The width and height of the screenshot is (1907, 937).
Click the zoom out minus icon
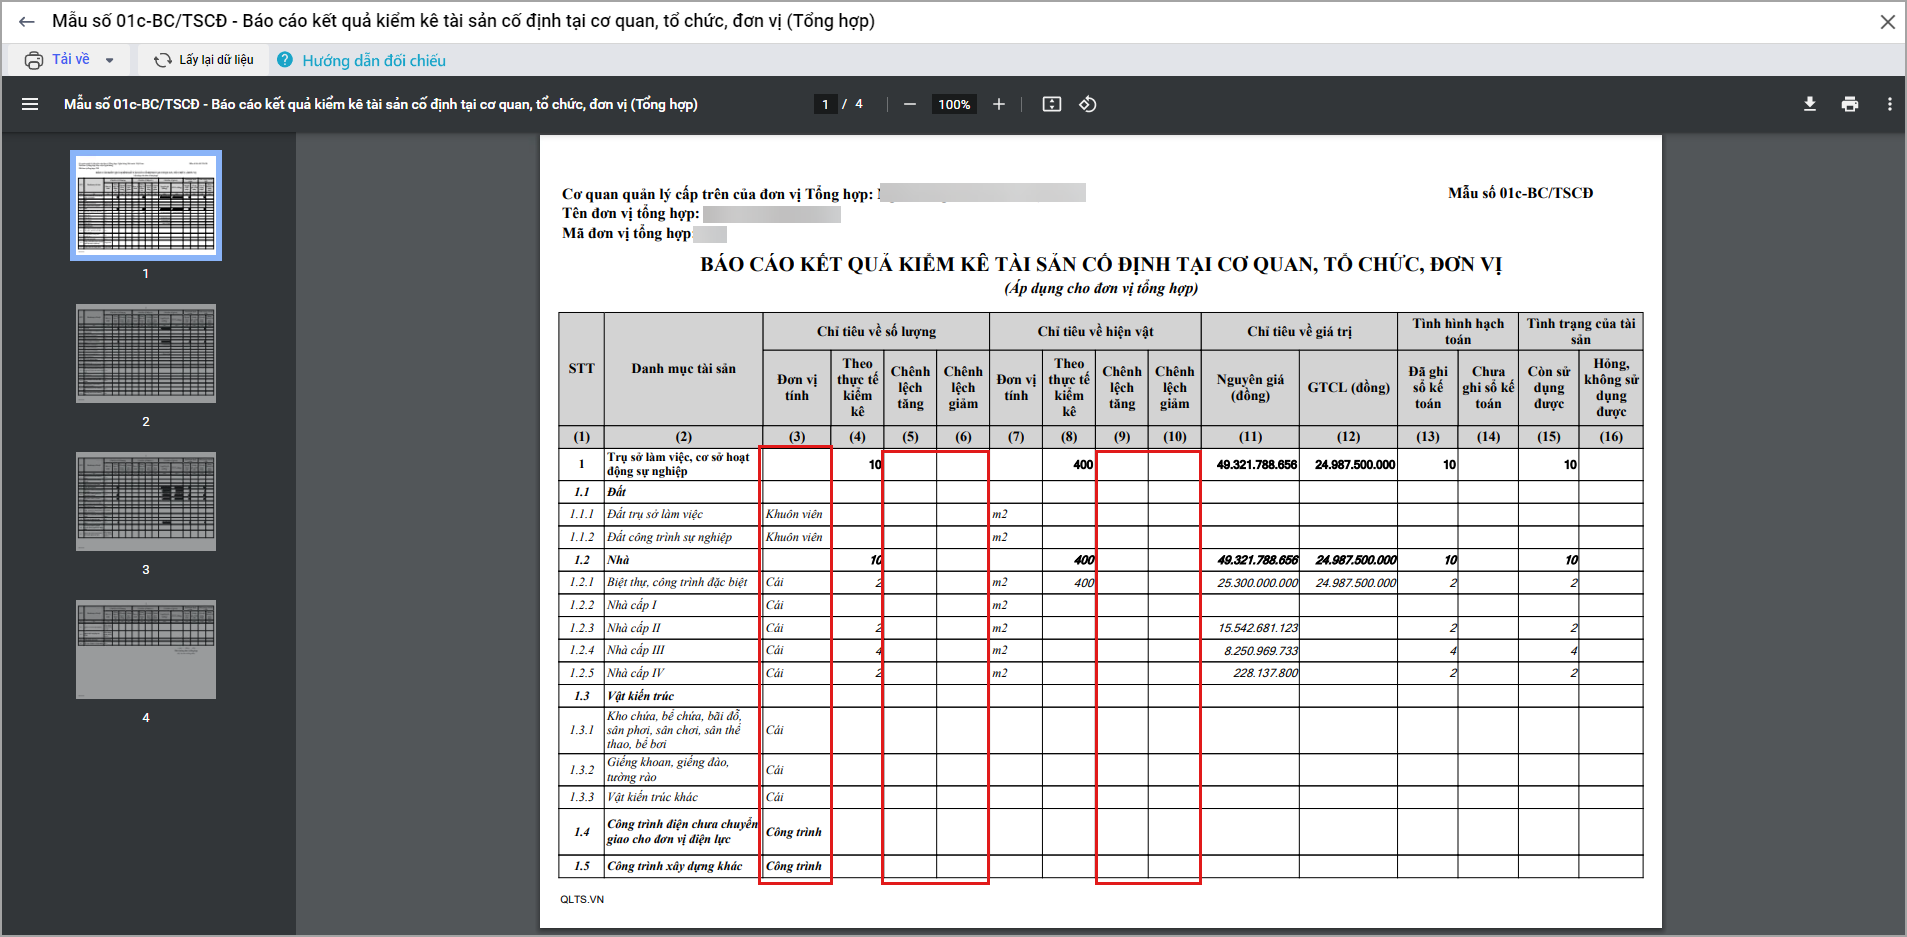pos(909,104)
